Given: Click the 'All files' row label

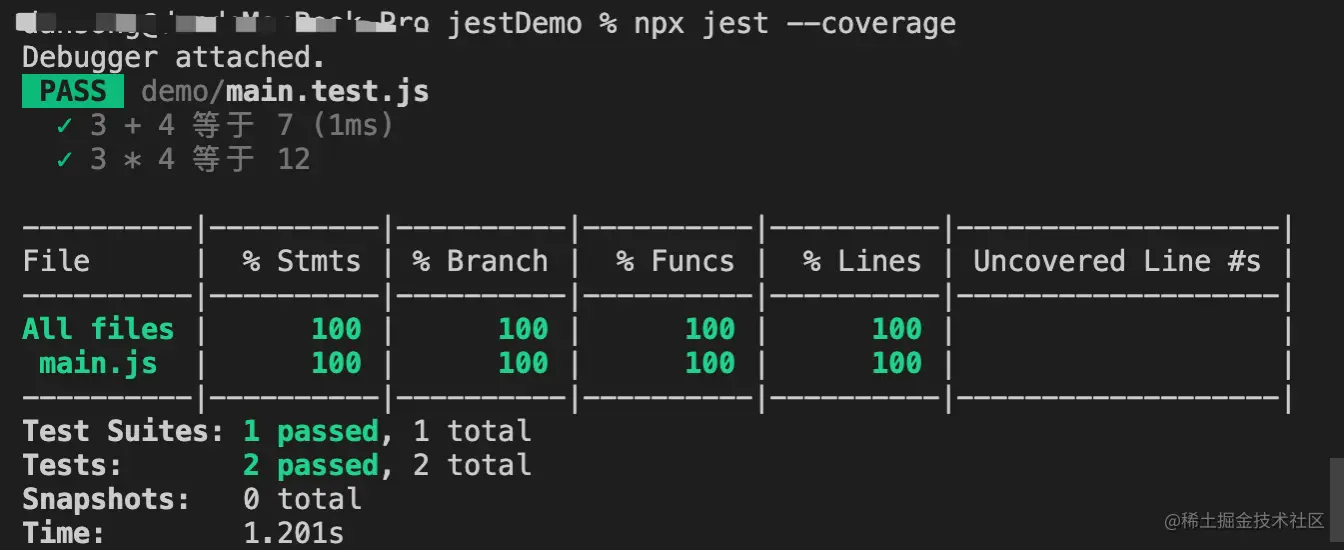Looking at the screenshot, I should coord(98,329).
